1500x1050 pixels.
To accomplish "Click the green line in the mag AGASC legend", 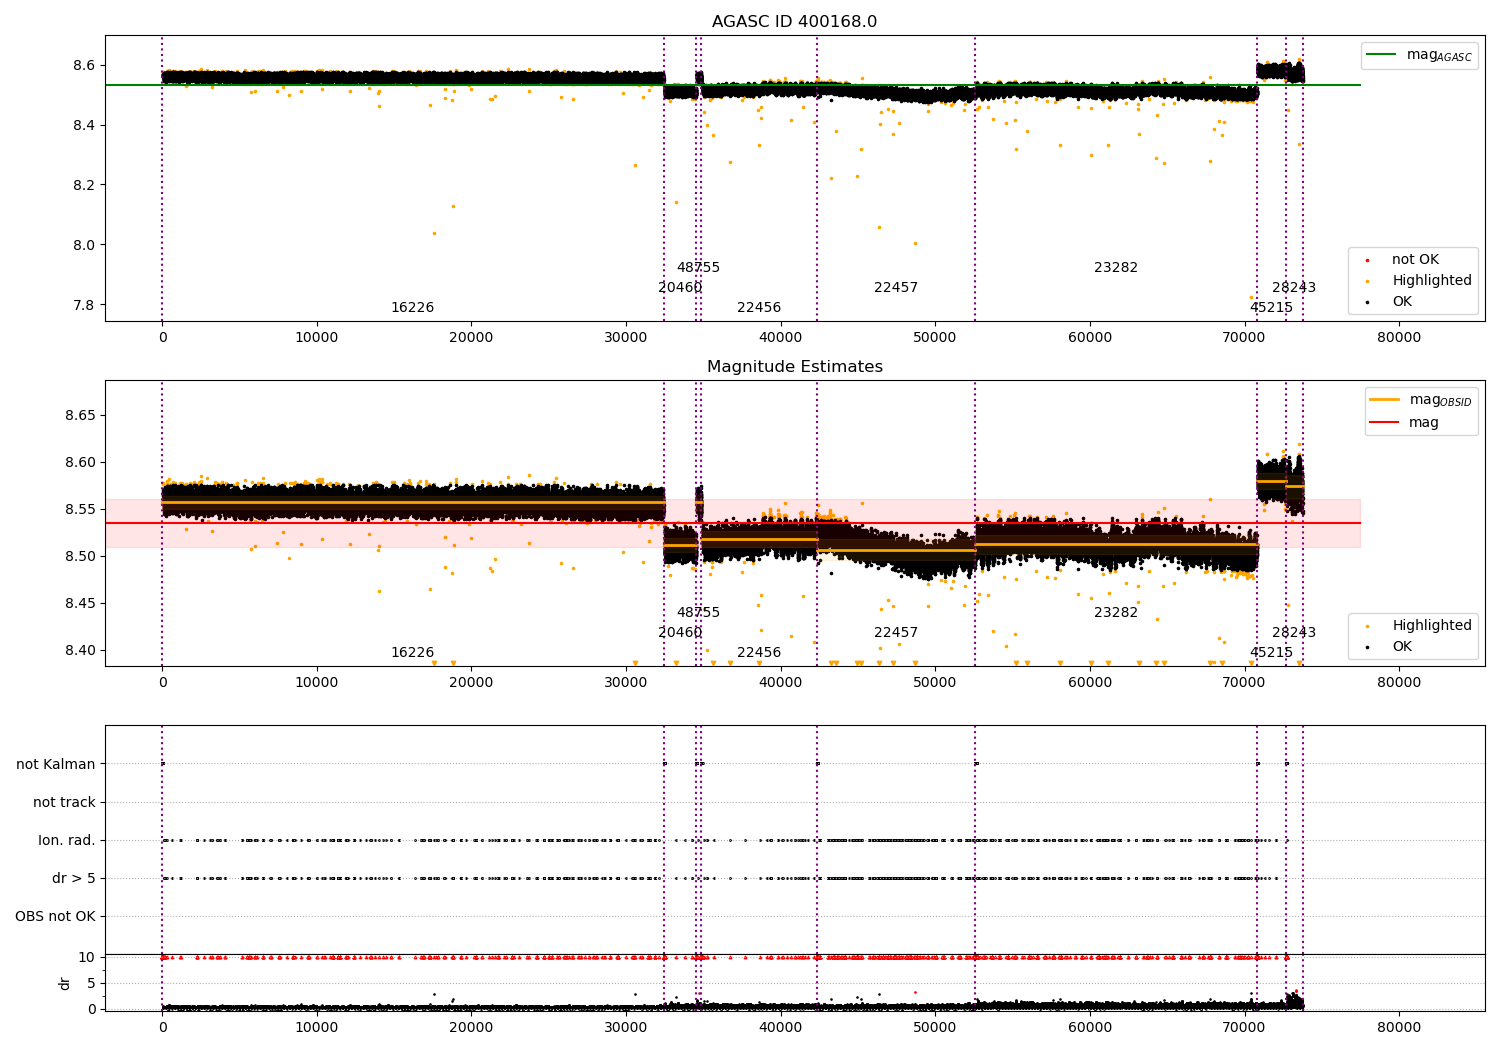I will click(1382, 55).
